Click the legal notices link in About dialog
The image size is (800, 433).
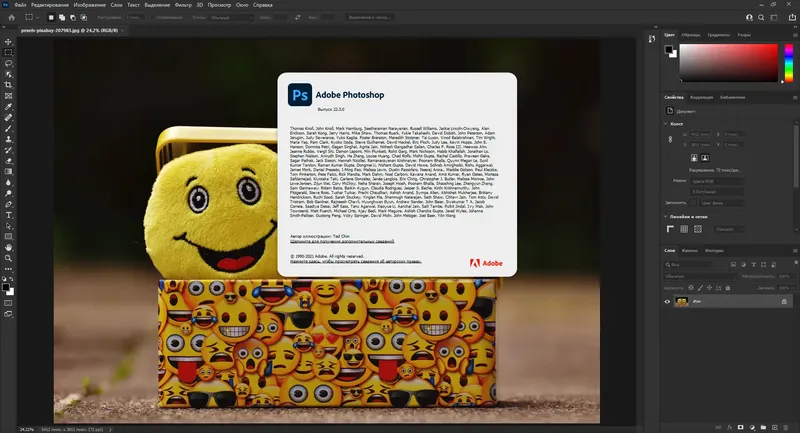coord(356,261)
